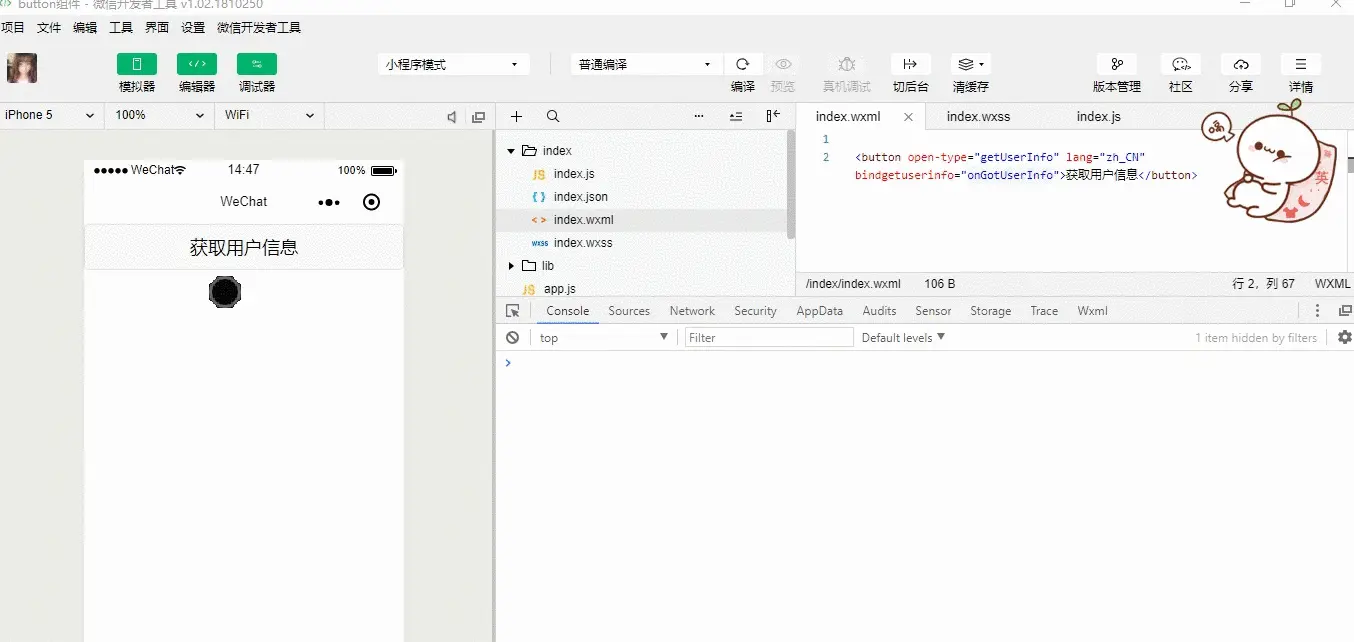The image size is (1354, 642).
Task: Open the 普通编译 compile mode dropdown
Action: pyautogui.click(x=645, y=63)
